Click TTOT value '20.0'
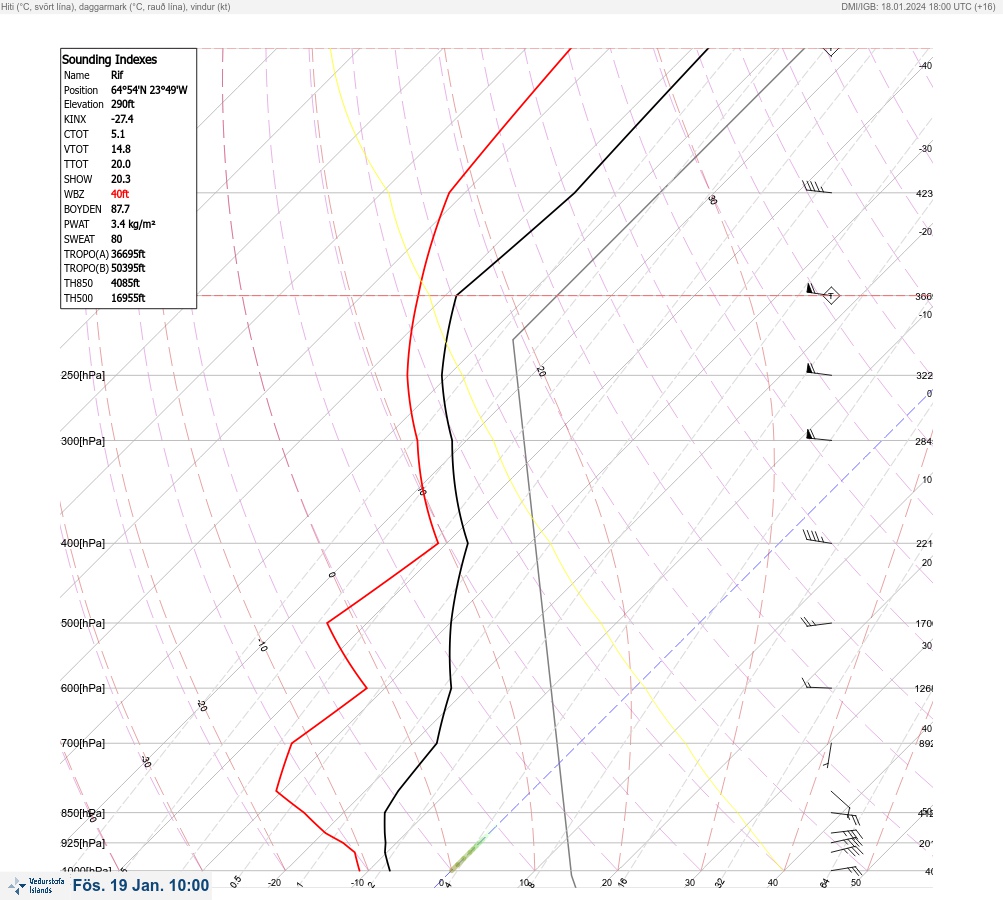The width and height of the screenshot is (1003, 900). click(x=121, y=164)
